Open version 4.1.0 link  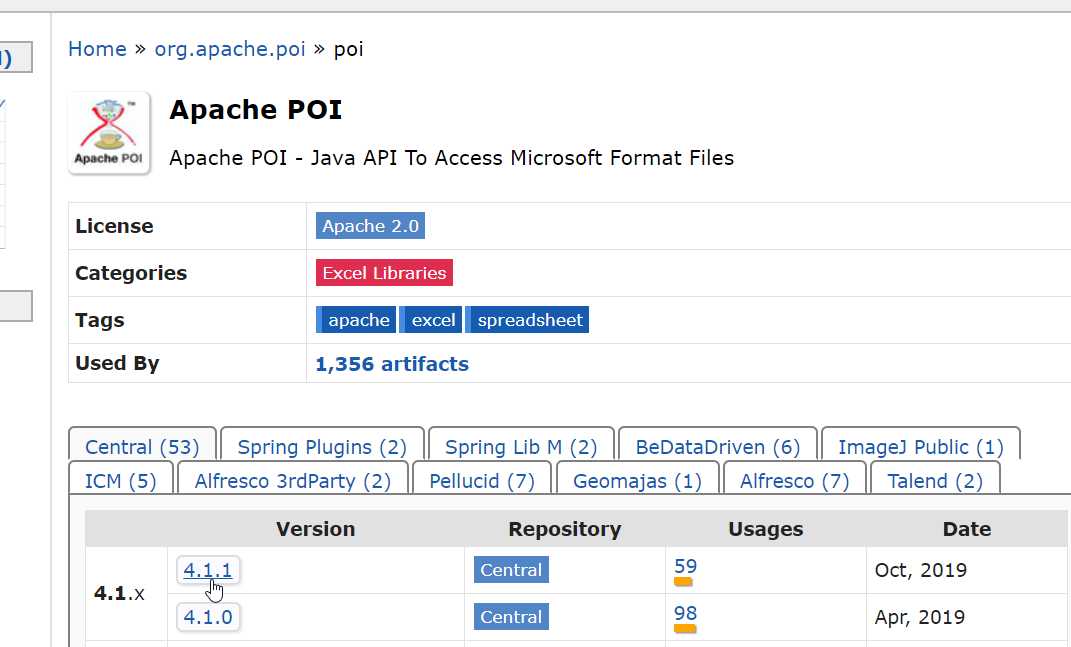[208, 617]
